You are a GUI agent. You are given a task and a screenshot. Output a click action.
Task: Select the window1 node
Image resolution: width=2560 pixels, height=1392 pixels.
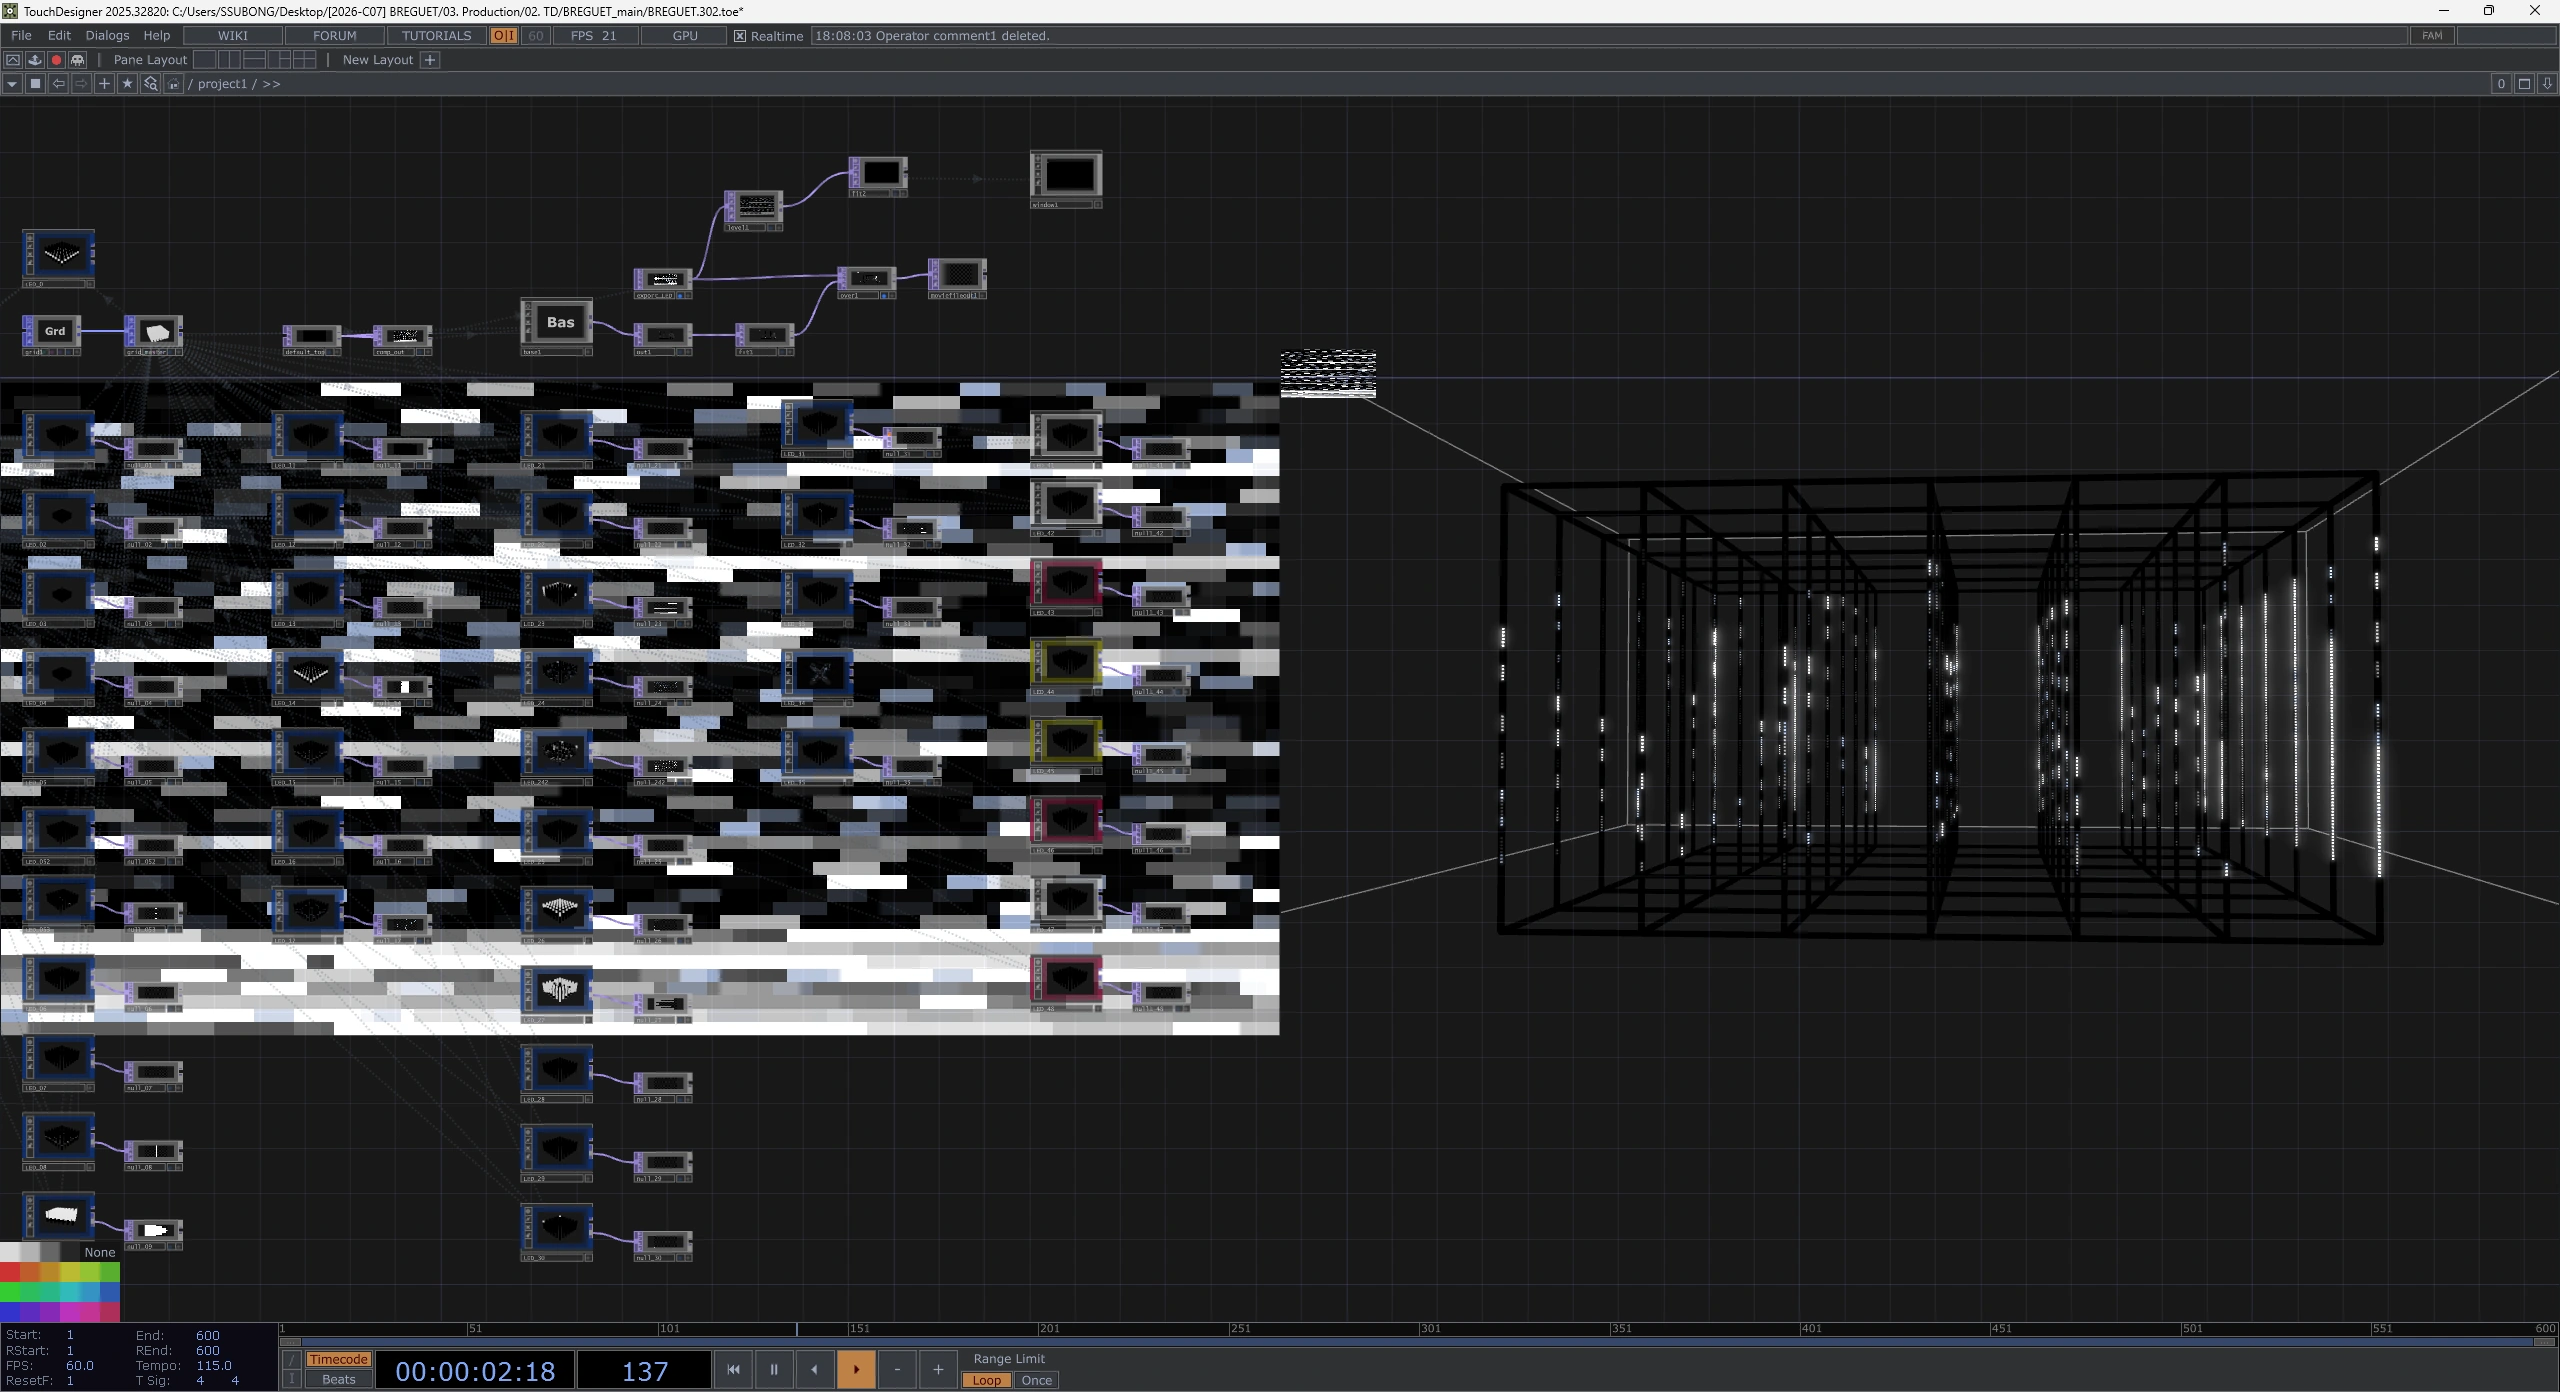[x=1066, y=178]
